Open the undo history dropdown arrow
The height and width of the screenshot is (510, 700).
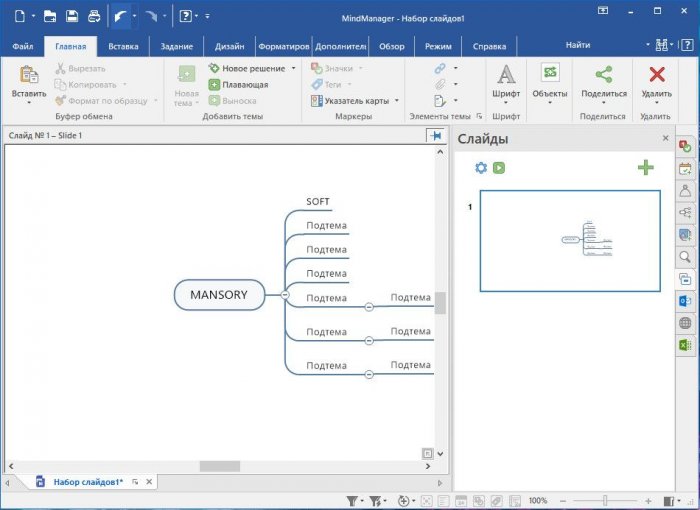(134, 17)
